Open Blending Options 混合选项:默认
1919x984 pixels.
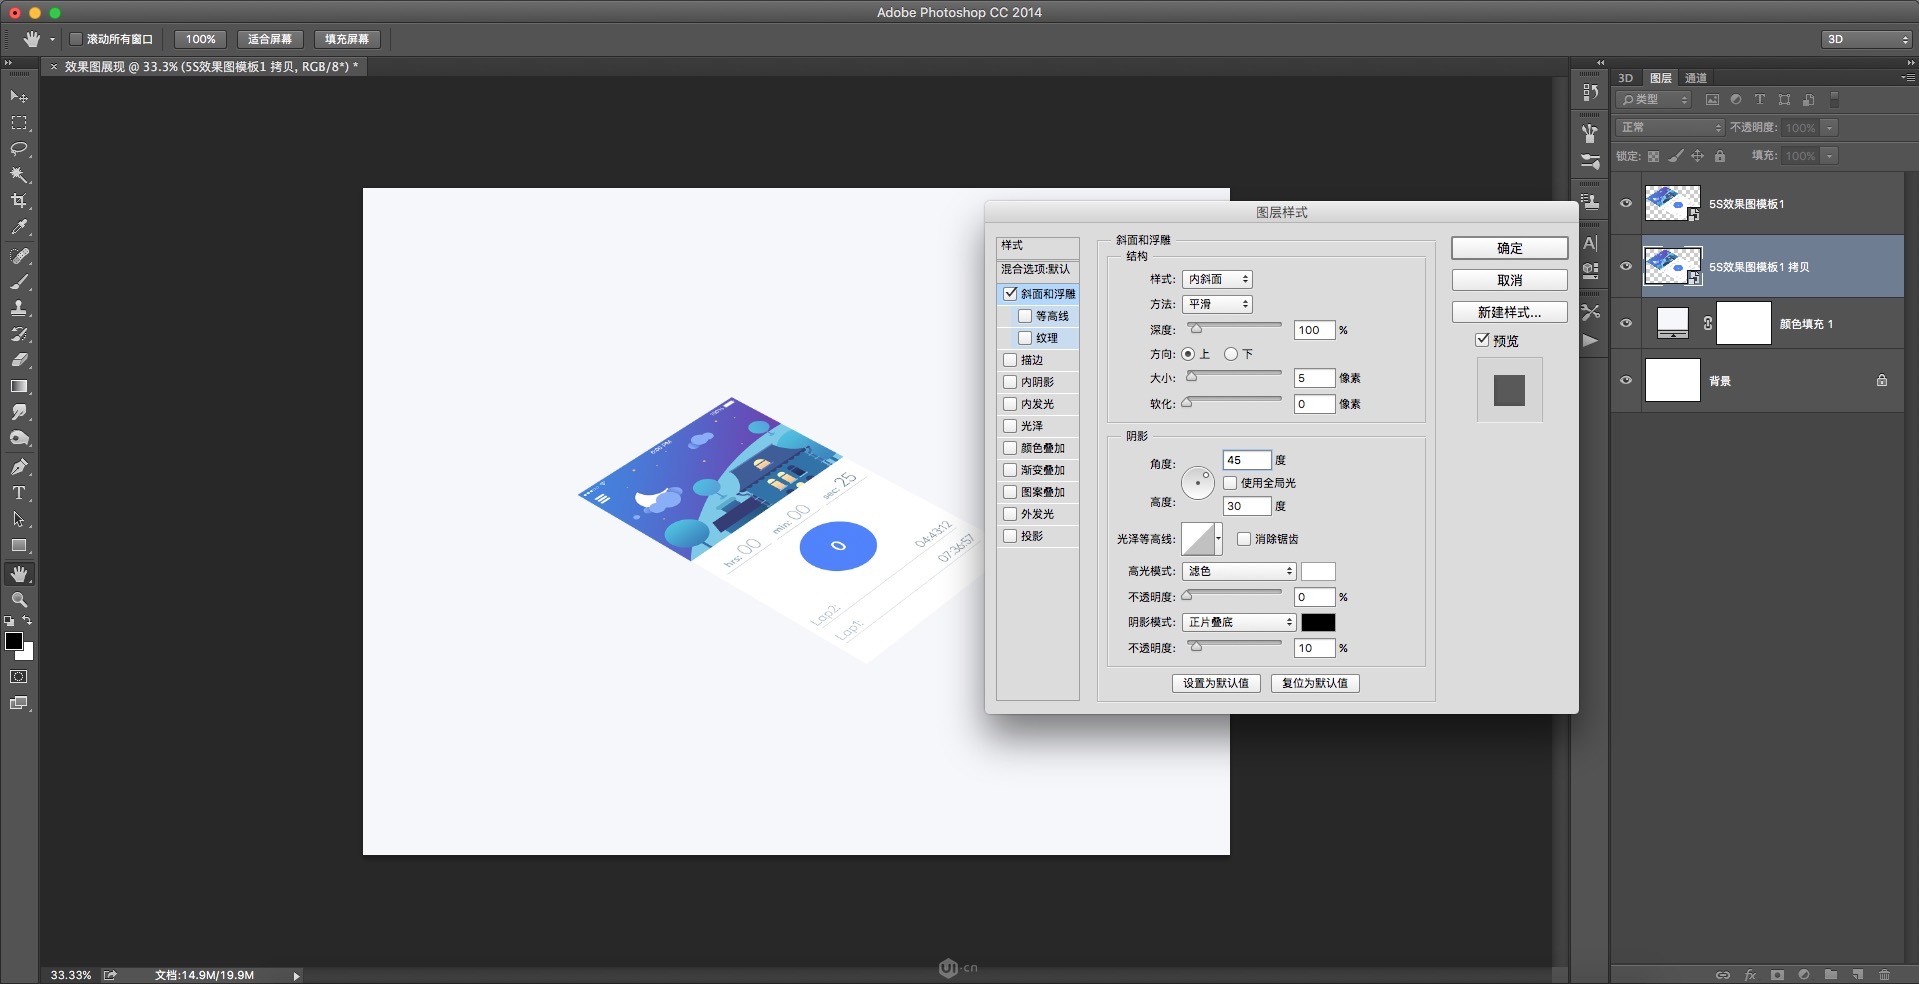coord(1037,269)
